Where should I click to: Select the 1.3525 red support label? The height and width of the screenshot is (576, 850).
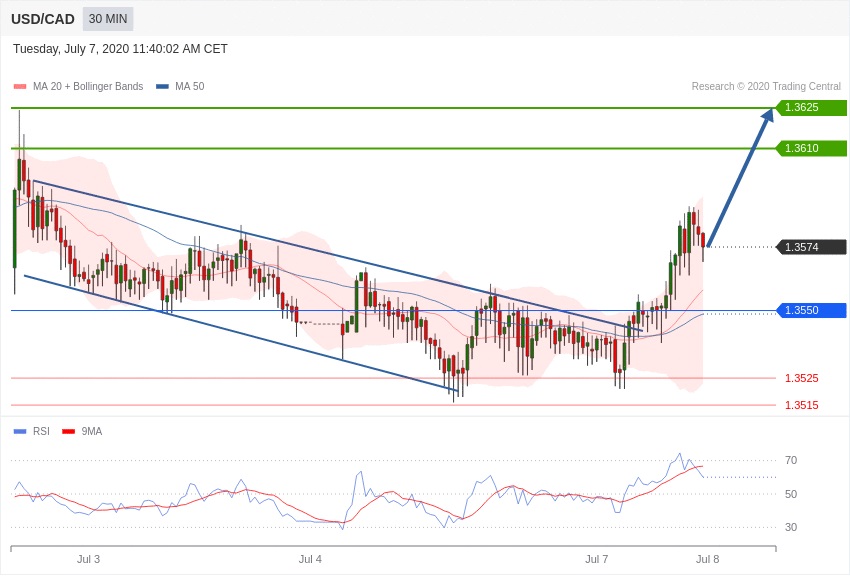(801, 378)
